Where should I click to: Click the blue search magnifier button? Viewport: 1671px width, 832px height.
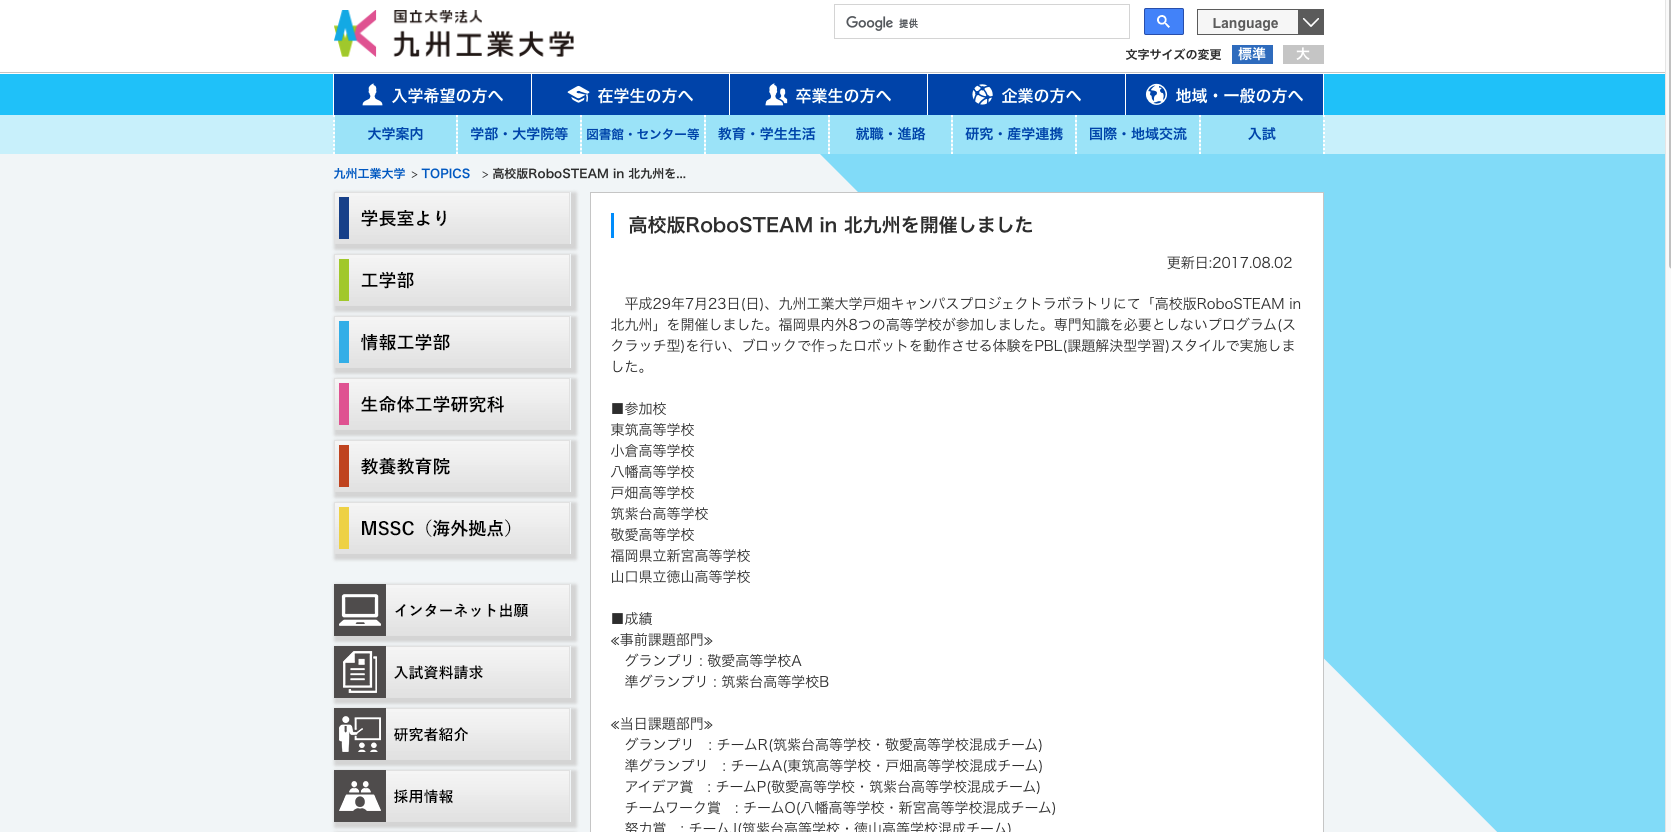[1163, 22]
